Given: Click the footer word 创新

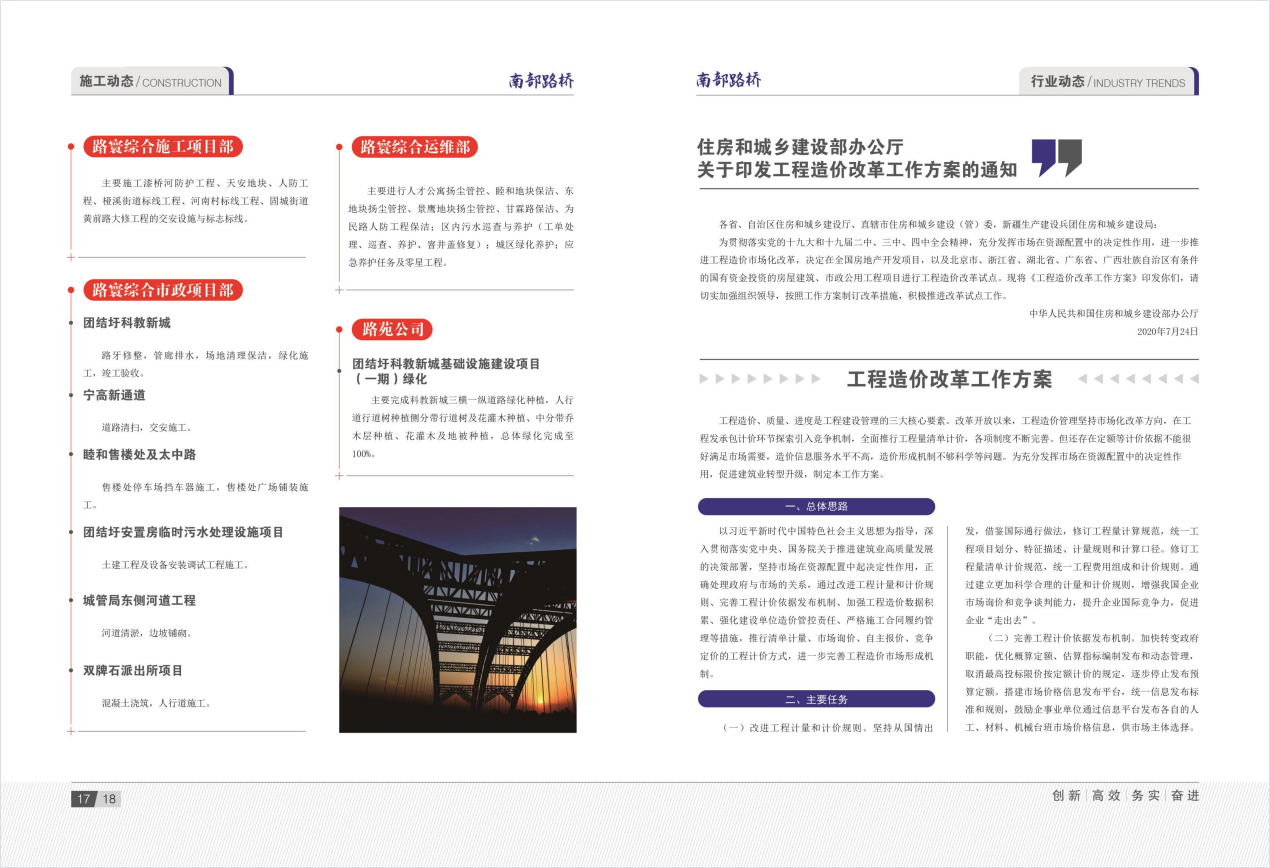Looking at the screenshot, I should [1066, 796].
